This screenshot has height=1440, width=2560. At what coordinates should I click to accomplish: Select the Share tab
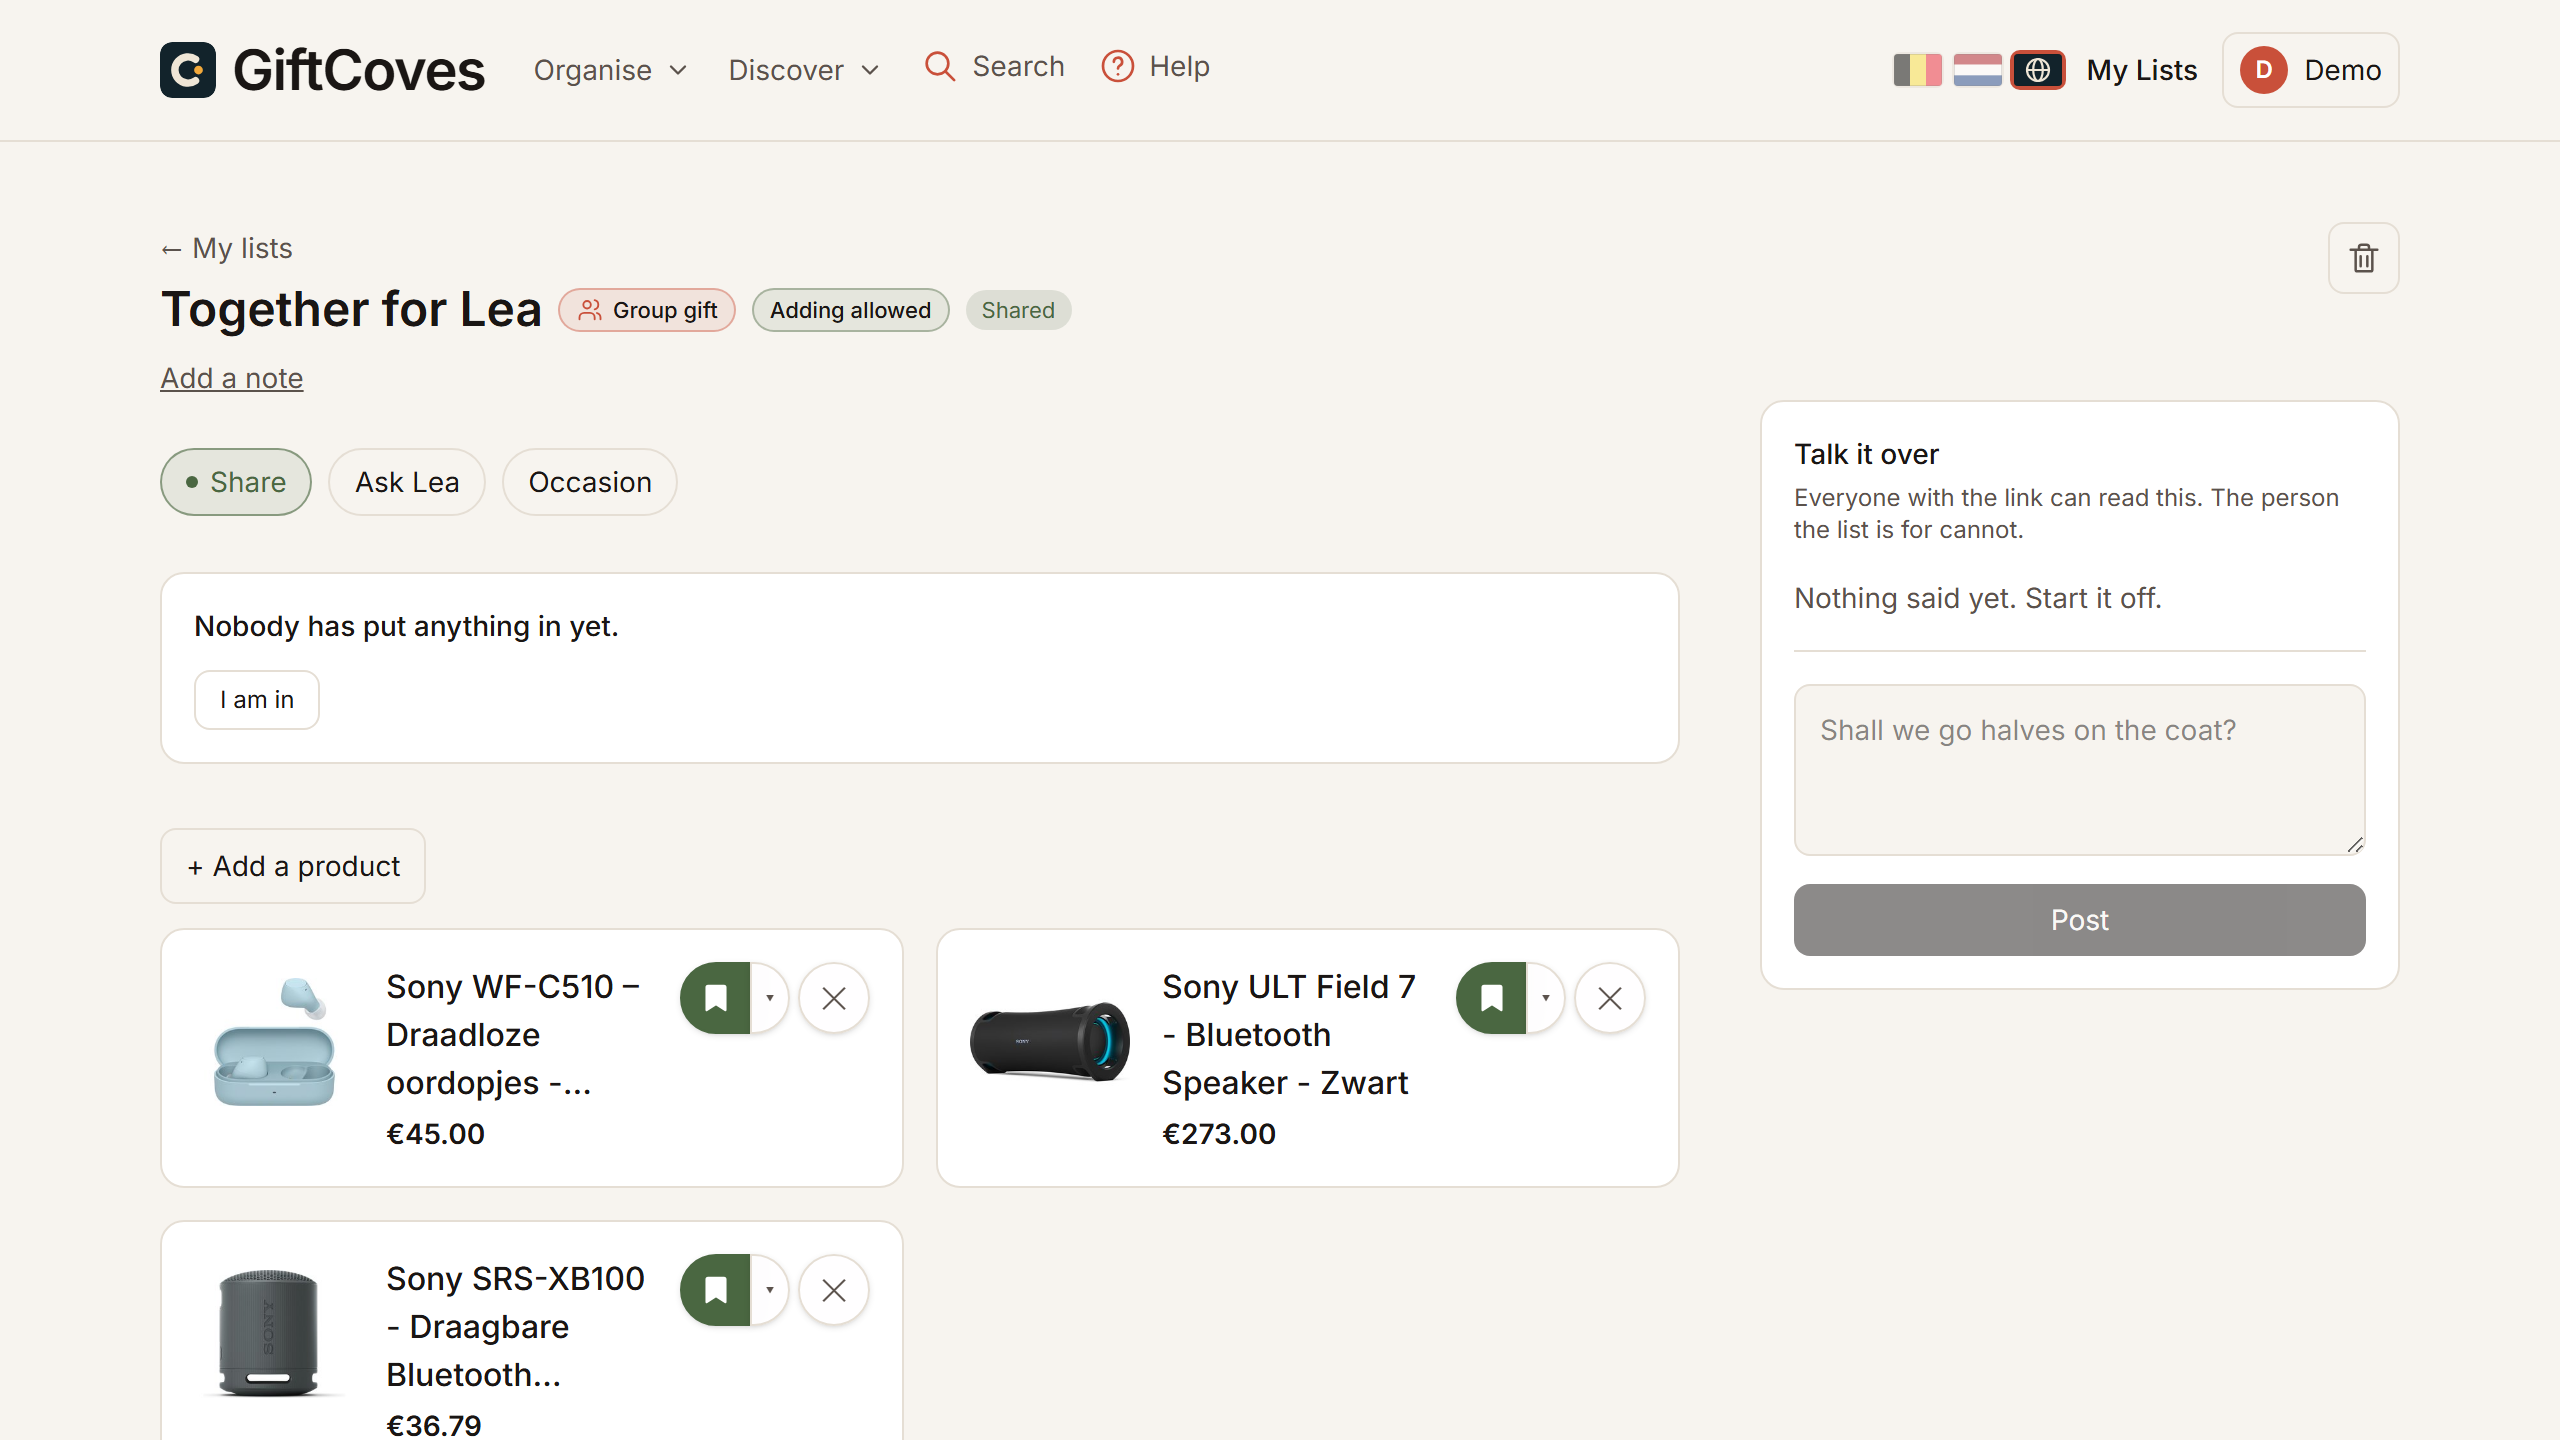[236, 482]
